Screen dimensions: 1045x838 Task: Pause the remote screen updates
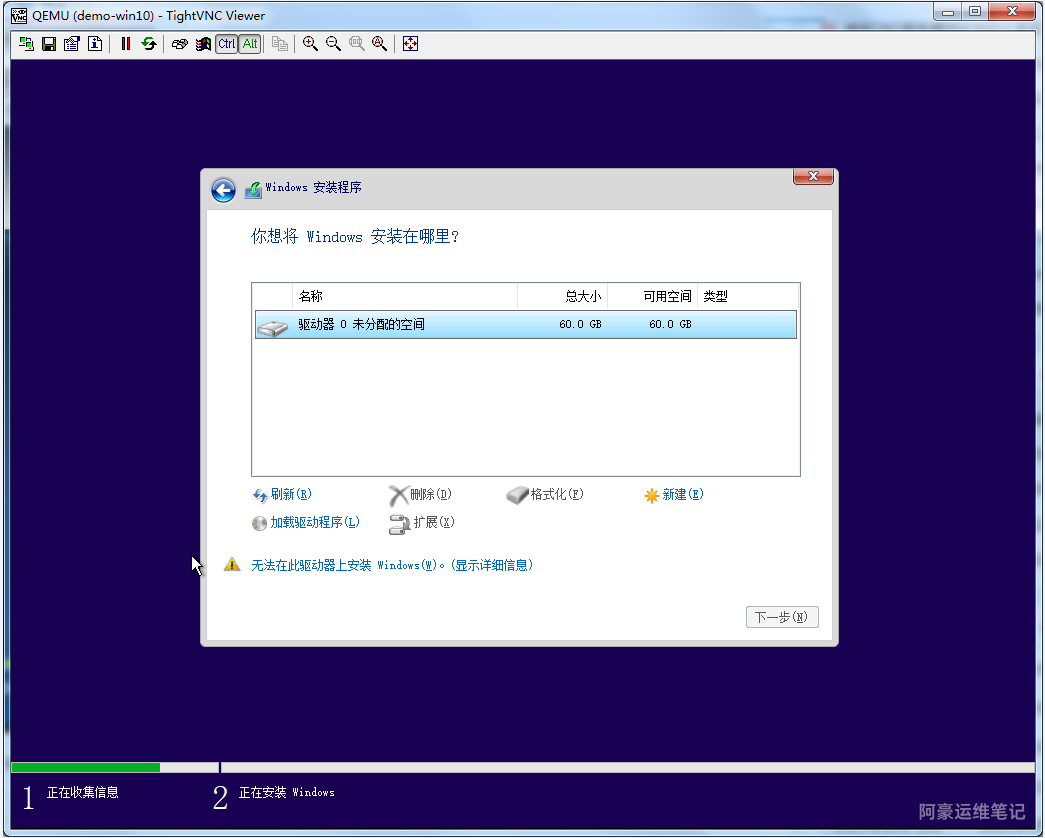coord(125,44)
